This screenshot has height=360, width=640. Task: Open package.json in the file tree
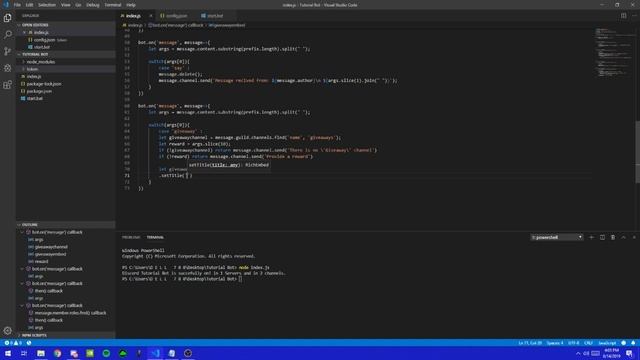pos(39,91)
